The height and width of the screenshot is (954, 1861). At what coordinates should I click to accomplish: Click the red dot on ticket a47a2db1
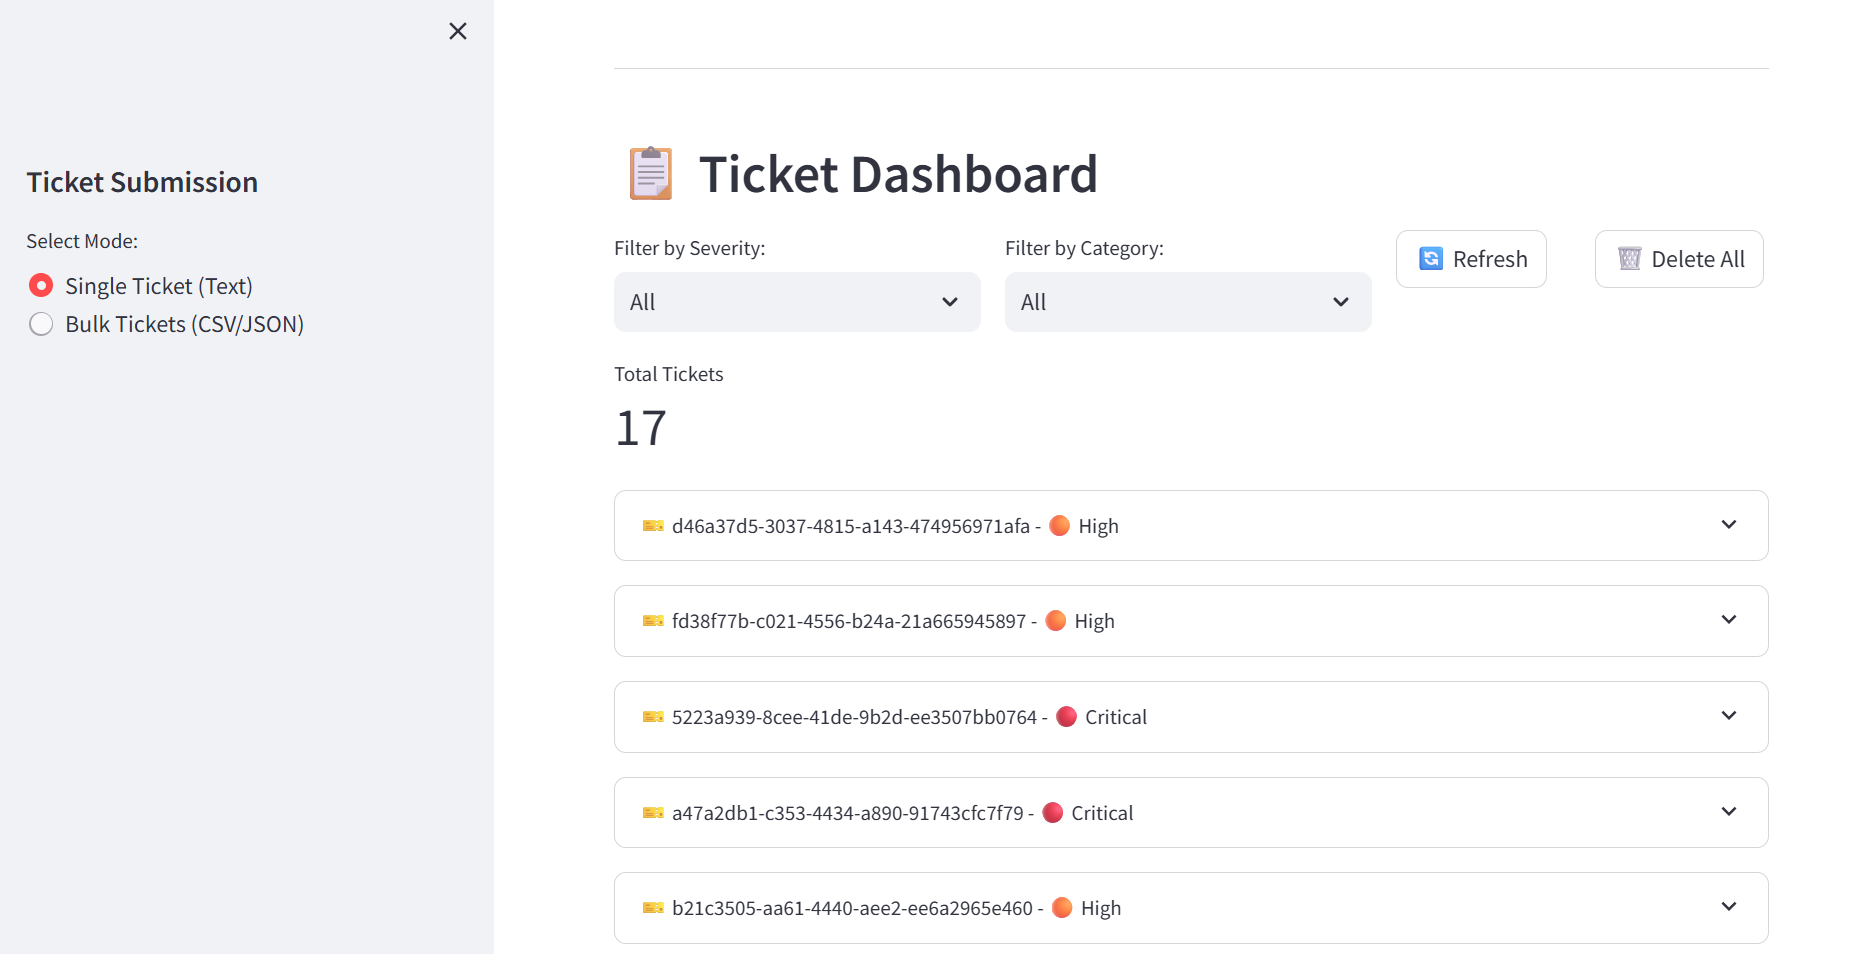(x=1052, y=813)
